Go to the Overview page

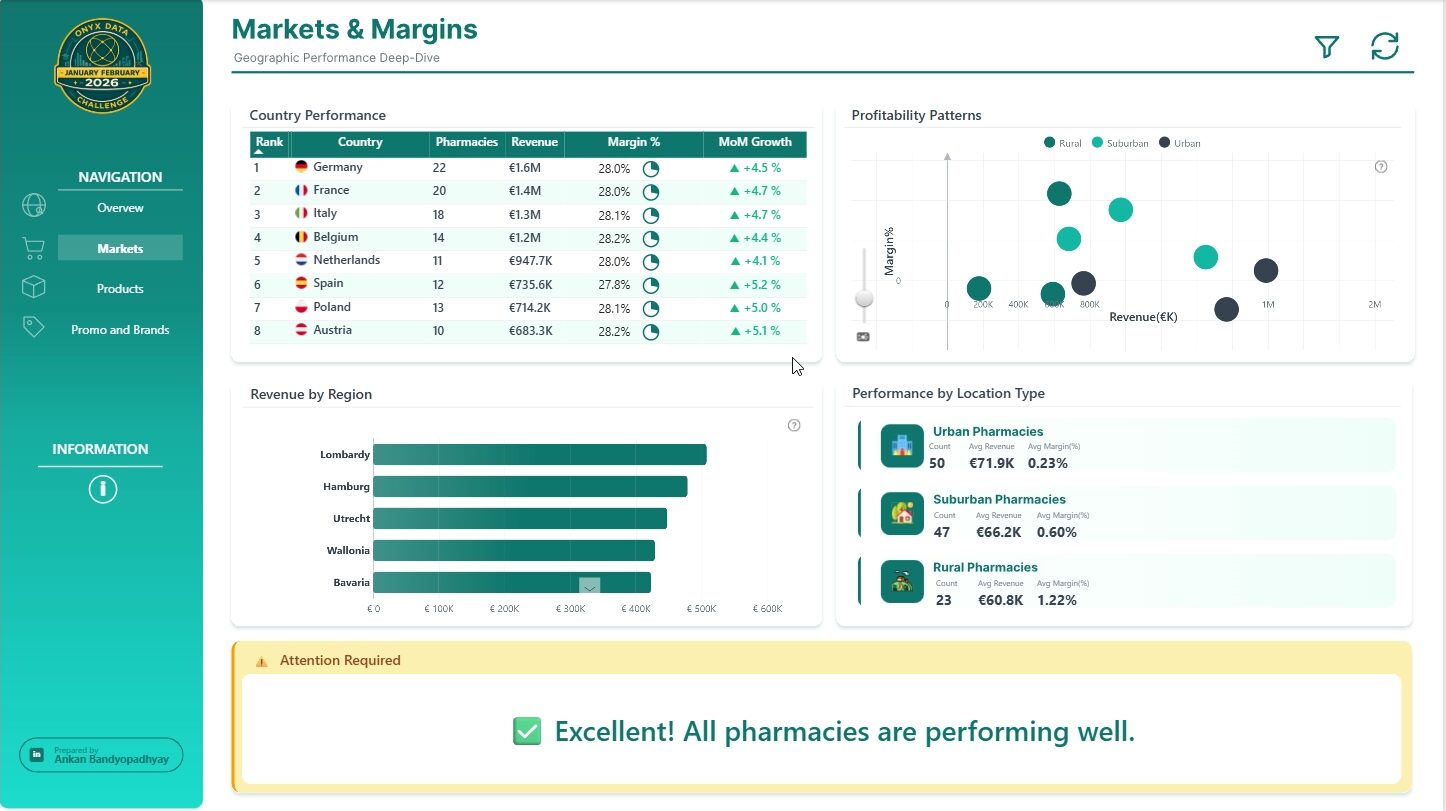pos(120,208)
